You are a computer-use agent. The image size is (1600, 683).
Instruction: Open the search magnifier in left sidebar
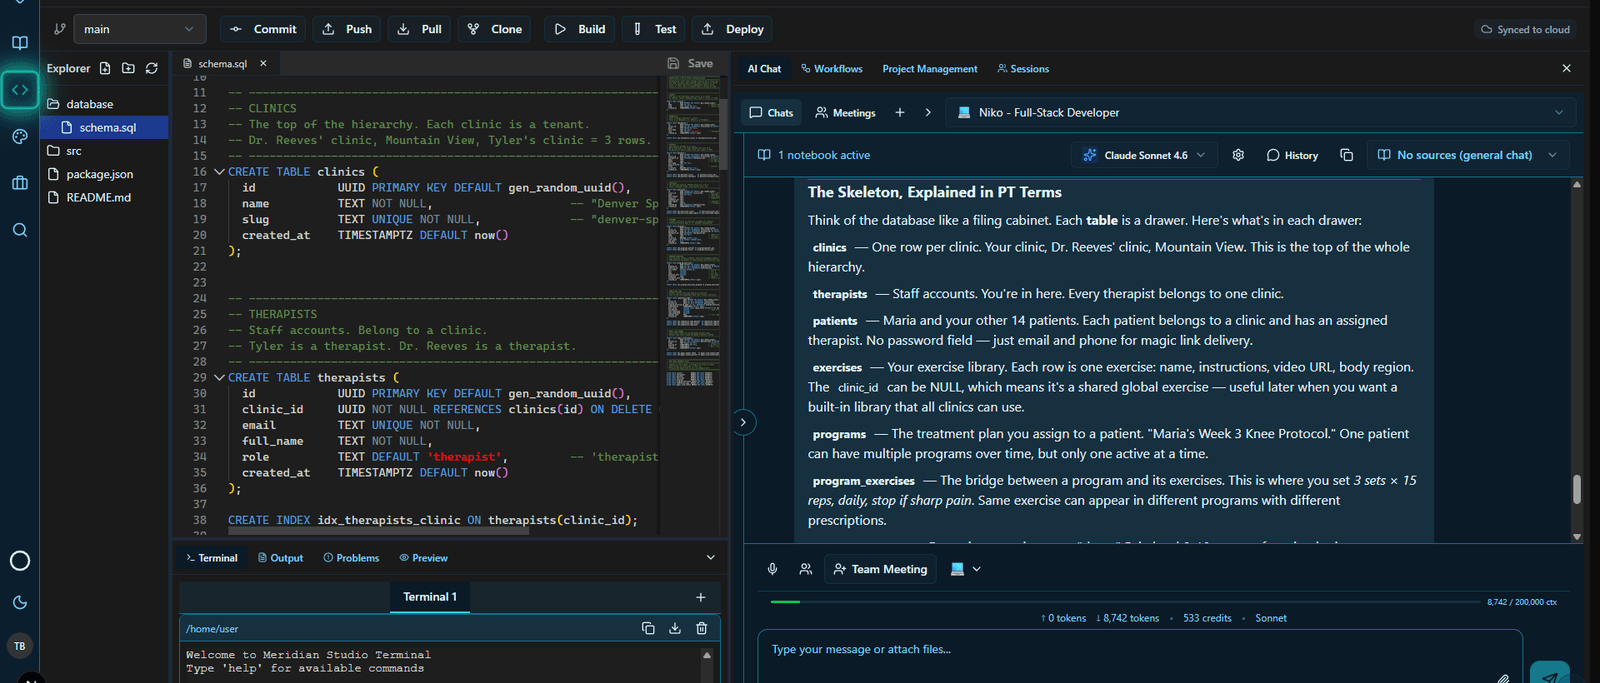coord(20,230)
